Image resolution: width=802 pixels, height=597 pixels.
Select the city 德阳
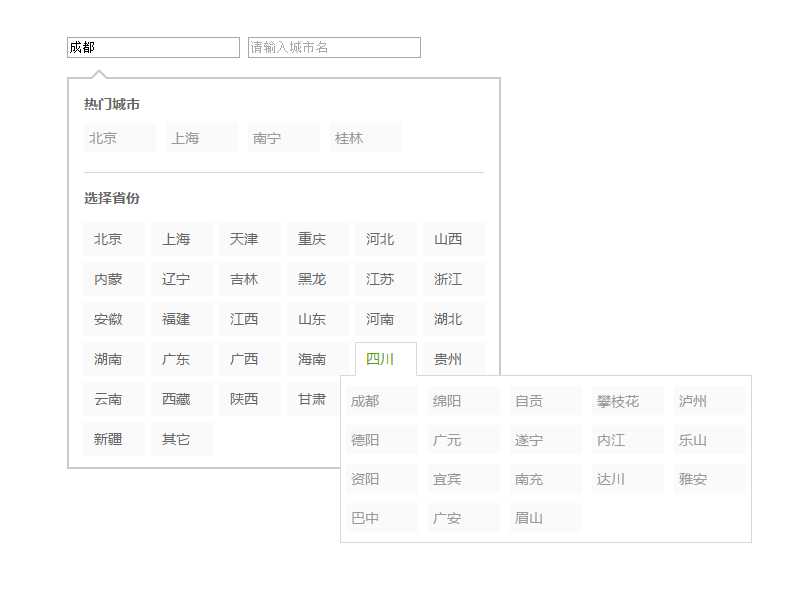coord(382,440)
